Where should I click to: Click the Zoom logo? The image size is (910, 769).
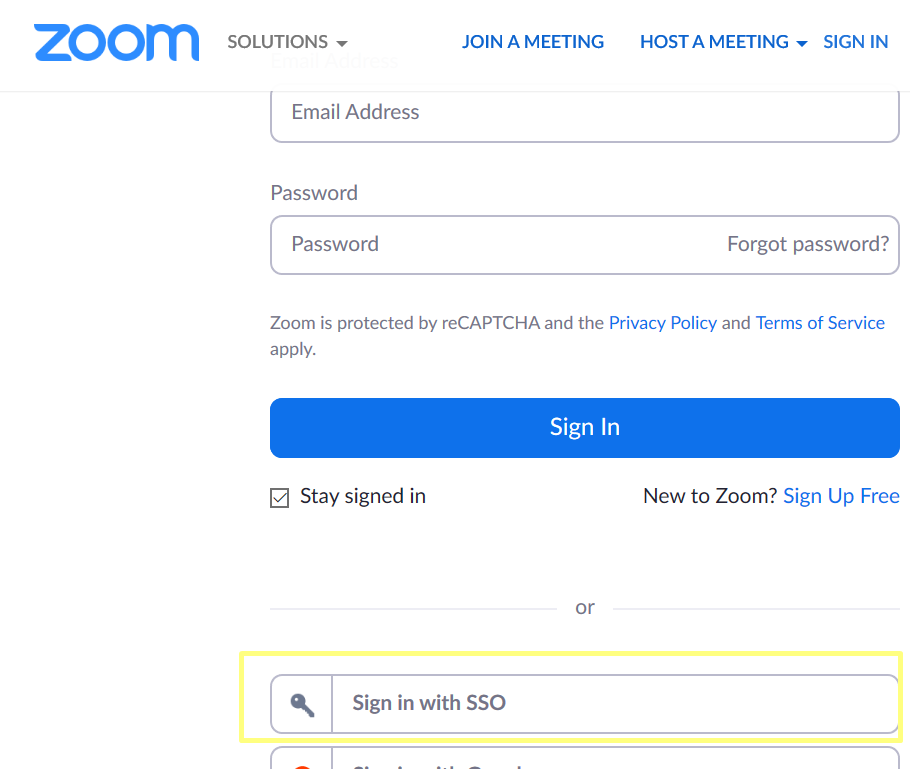pos(116,42)
